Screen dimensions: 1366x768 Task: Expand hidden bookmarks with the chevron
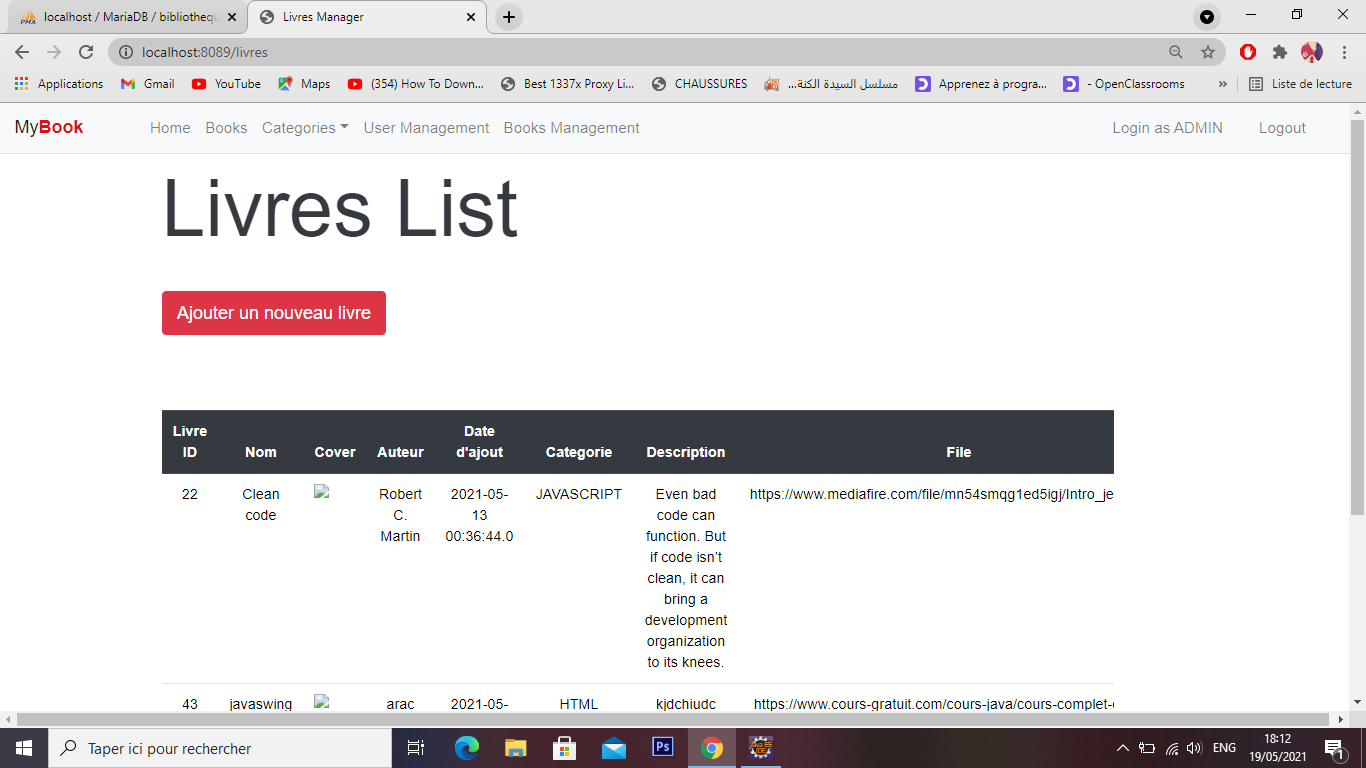pyautogui.click(x=1222, y=84)
